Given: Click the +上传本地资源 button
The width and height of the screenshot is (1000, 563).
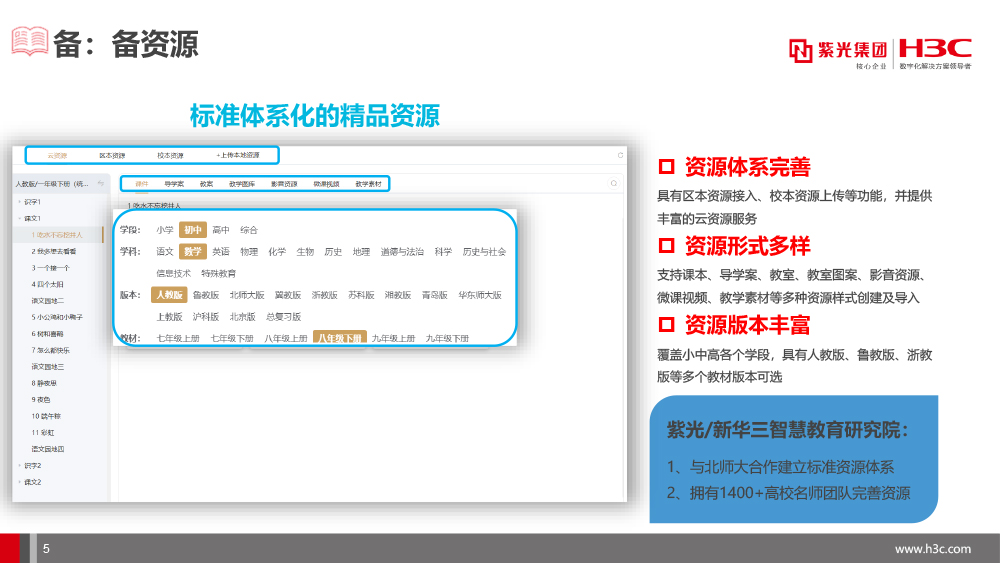Looking at the screenshot, I should [238, 155].
